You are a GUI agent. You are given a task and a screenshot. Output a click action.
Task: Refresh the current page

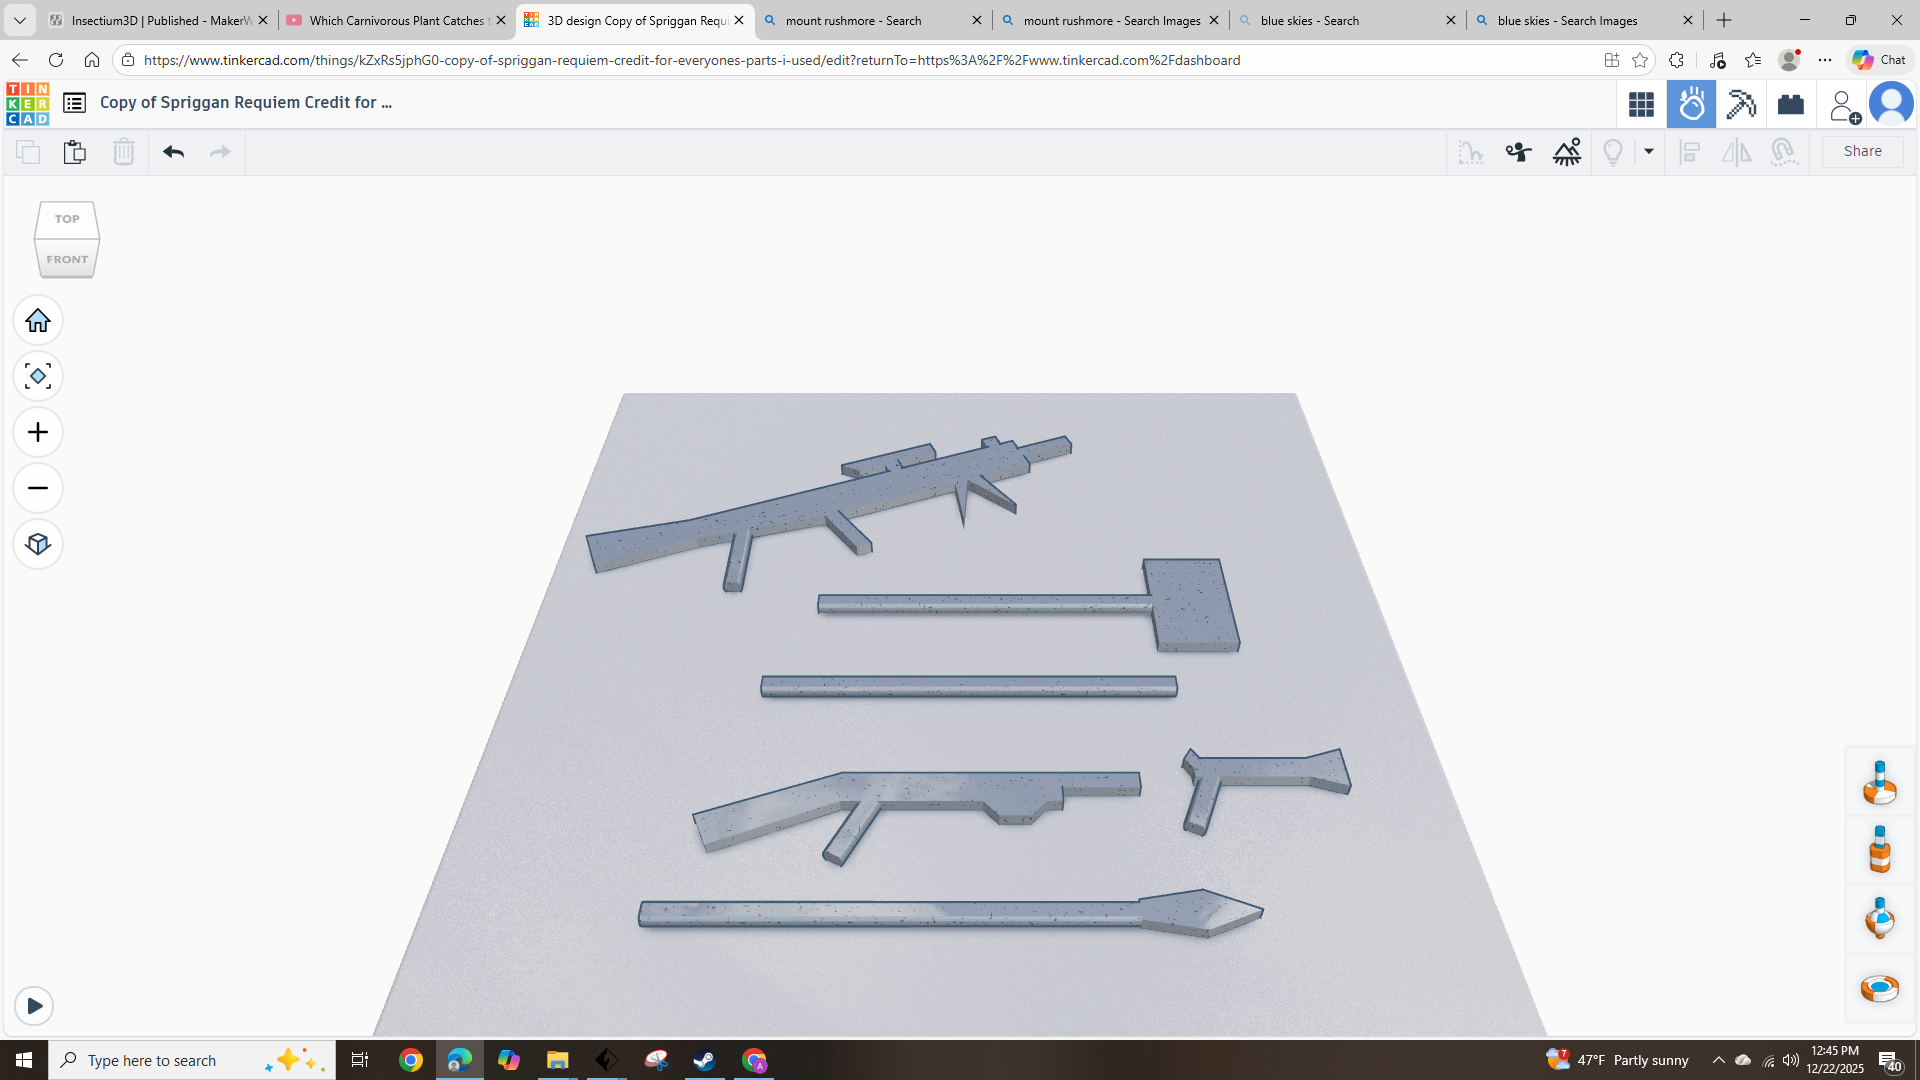point(56,60)
